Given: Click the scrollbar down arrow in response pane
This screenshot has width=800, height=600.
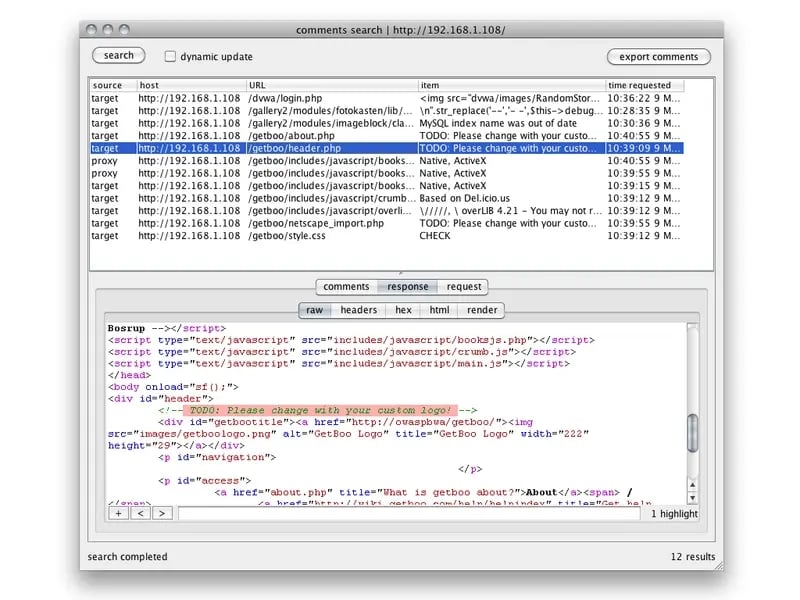Looking at the screenshot, I should pyautogui.click(x=692, y=497).
